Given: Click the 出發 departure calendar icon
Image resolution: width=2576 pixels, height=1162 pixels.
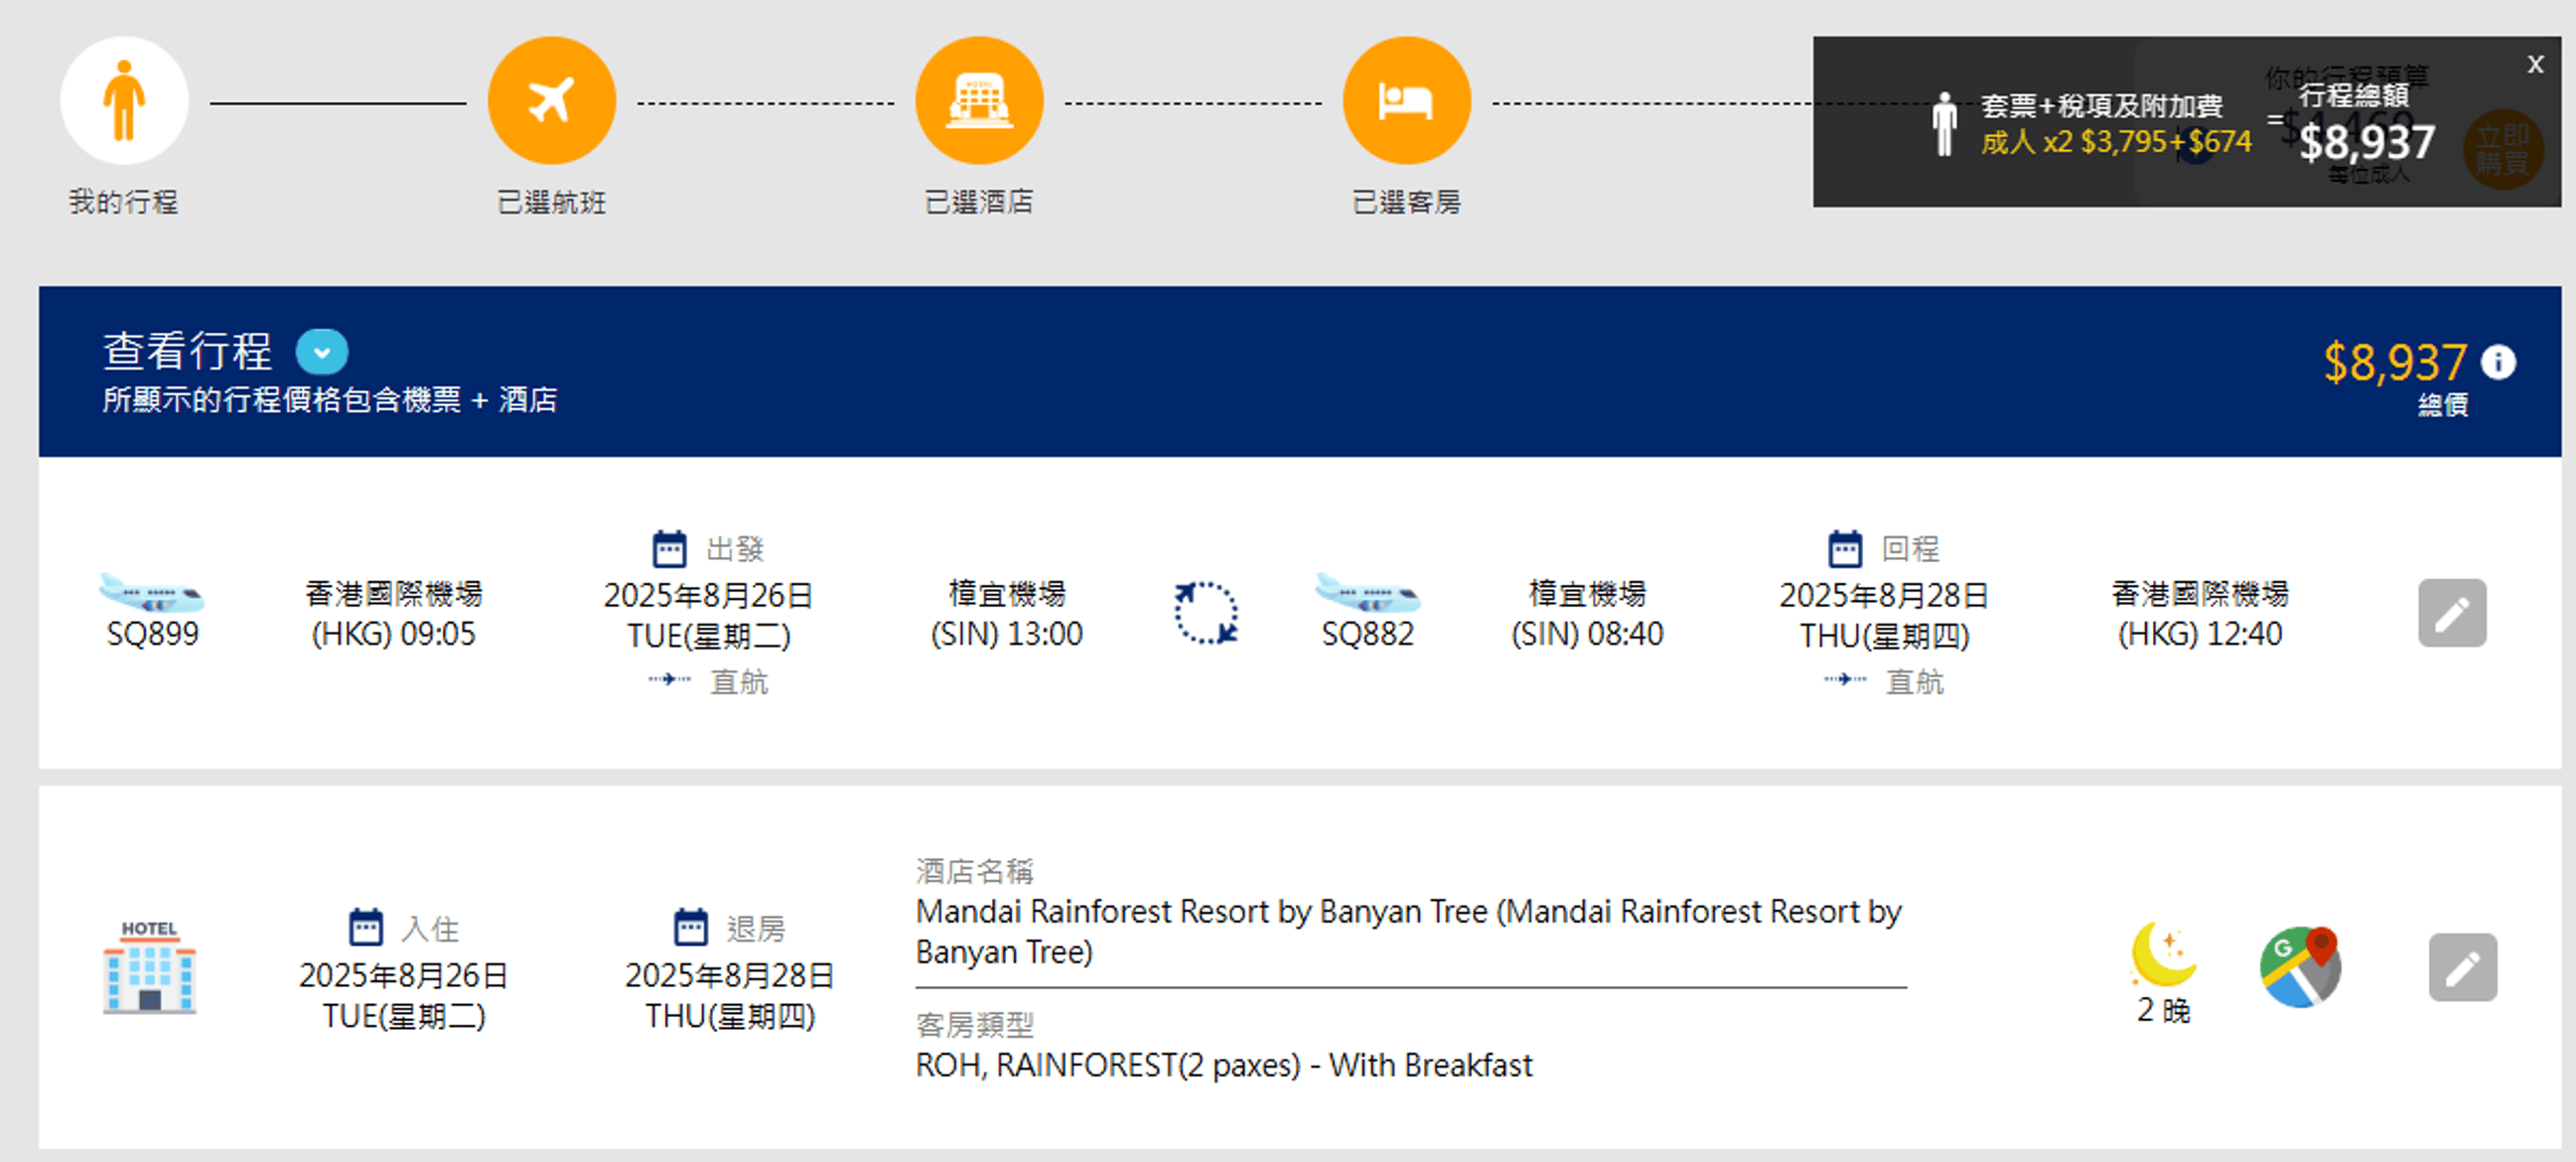Looking at the screenshot, I should (669, 549).
